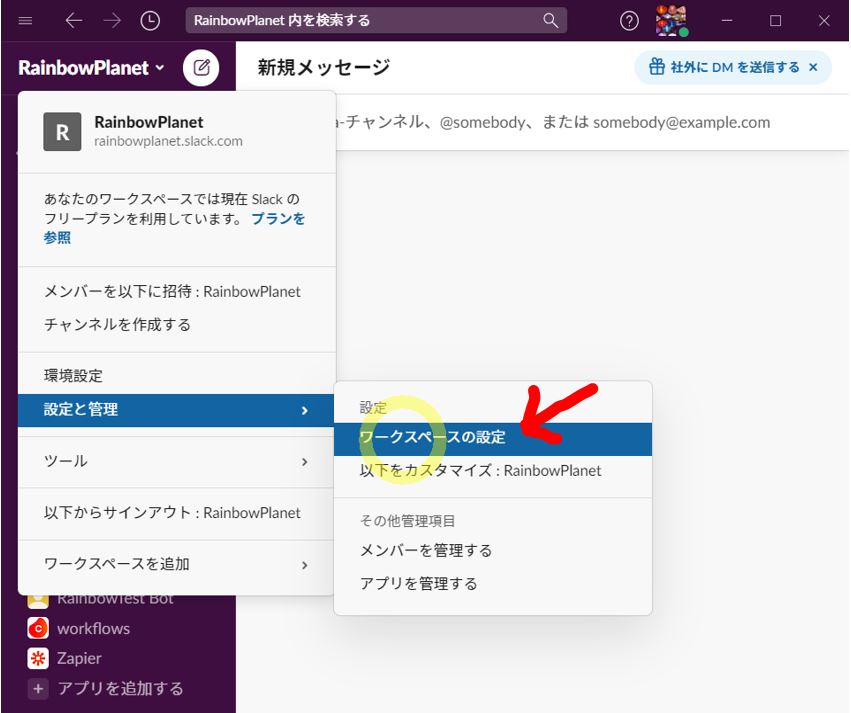This screenshot has width=851, height=713.
Task: Click メンバーを以下に招待 : RainbowPlanet
Action: point(176,291)
